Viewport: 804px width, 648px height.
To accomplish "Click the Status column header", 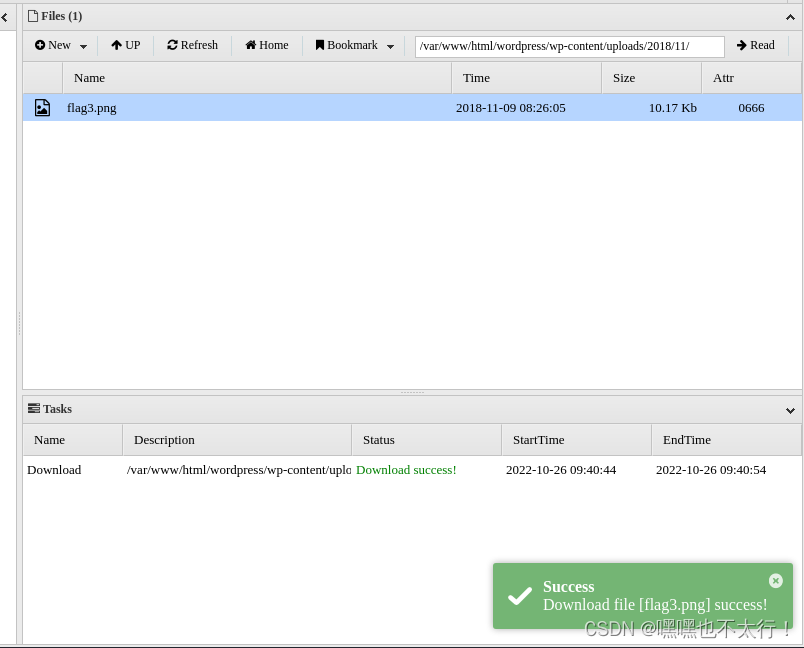I will point(427,440).
